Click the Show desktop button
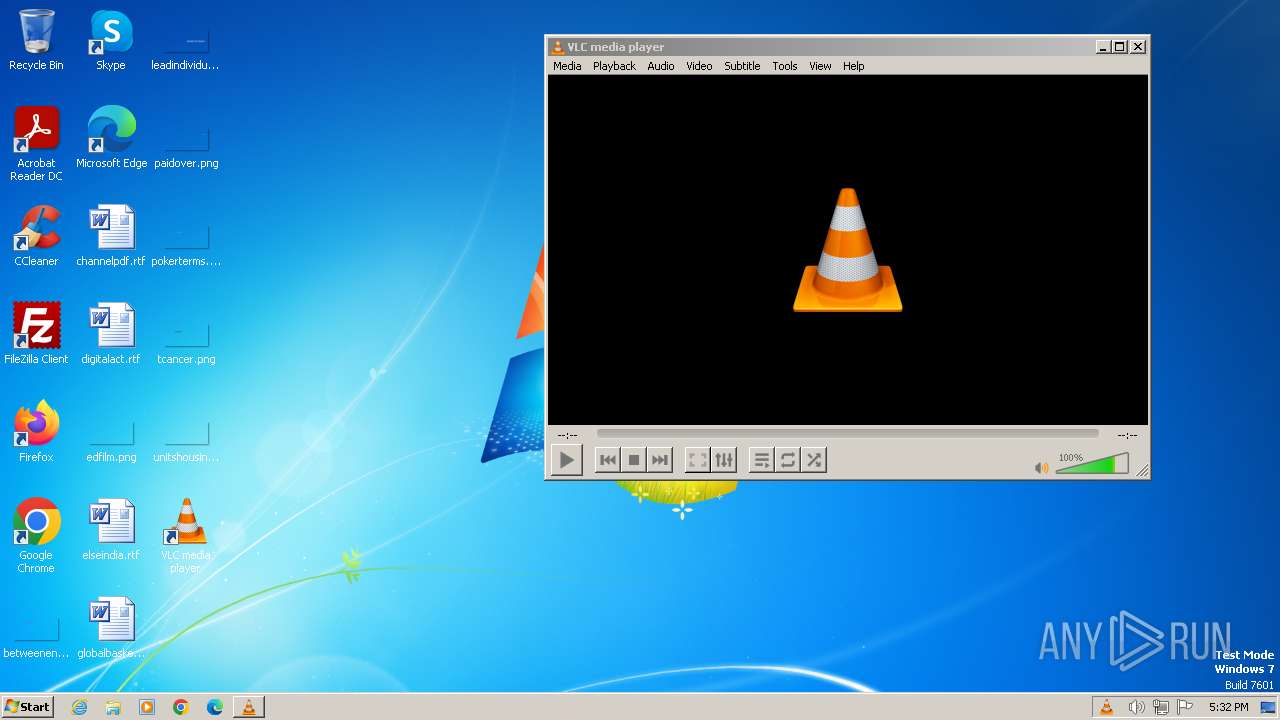 (x=1268, y=707)
